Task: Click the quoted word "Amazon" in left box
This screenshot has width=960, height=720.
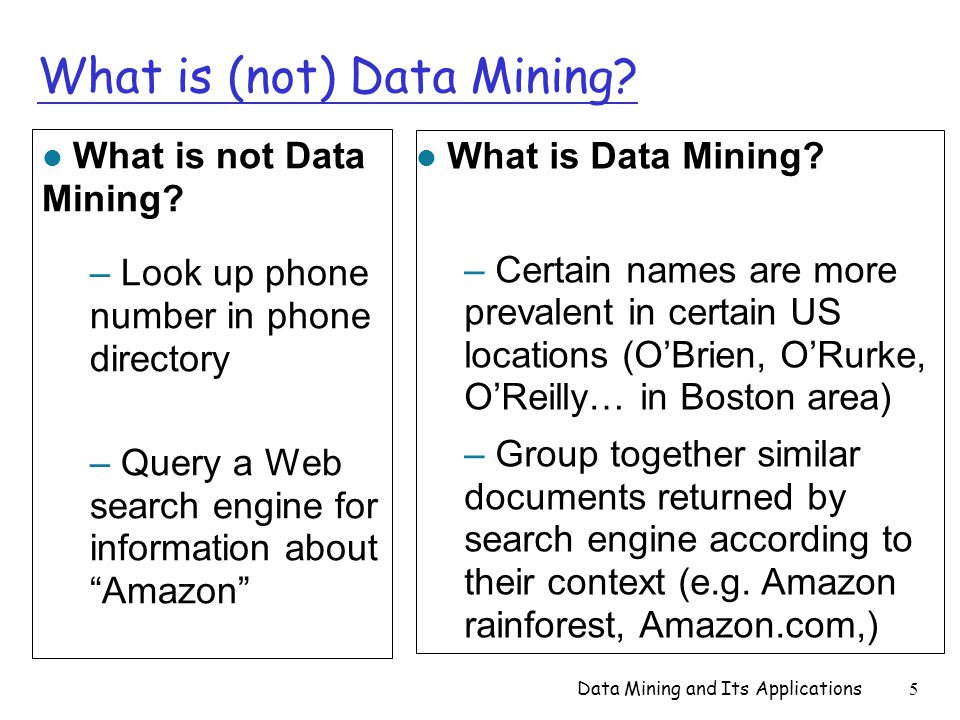Action: (x=170, y=591)
